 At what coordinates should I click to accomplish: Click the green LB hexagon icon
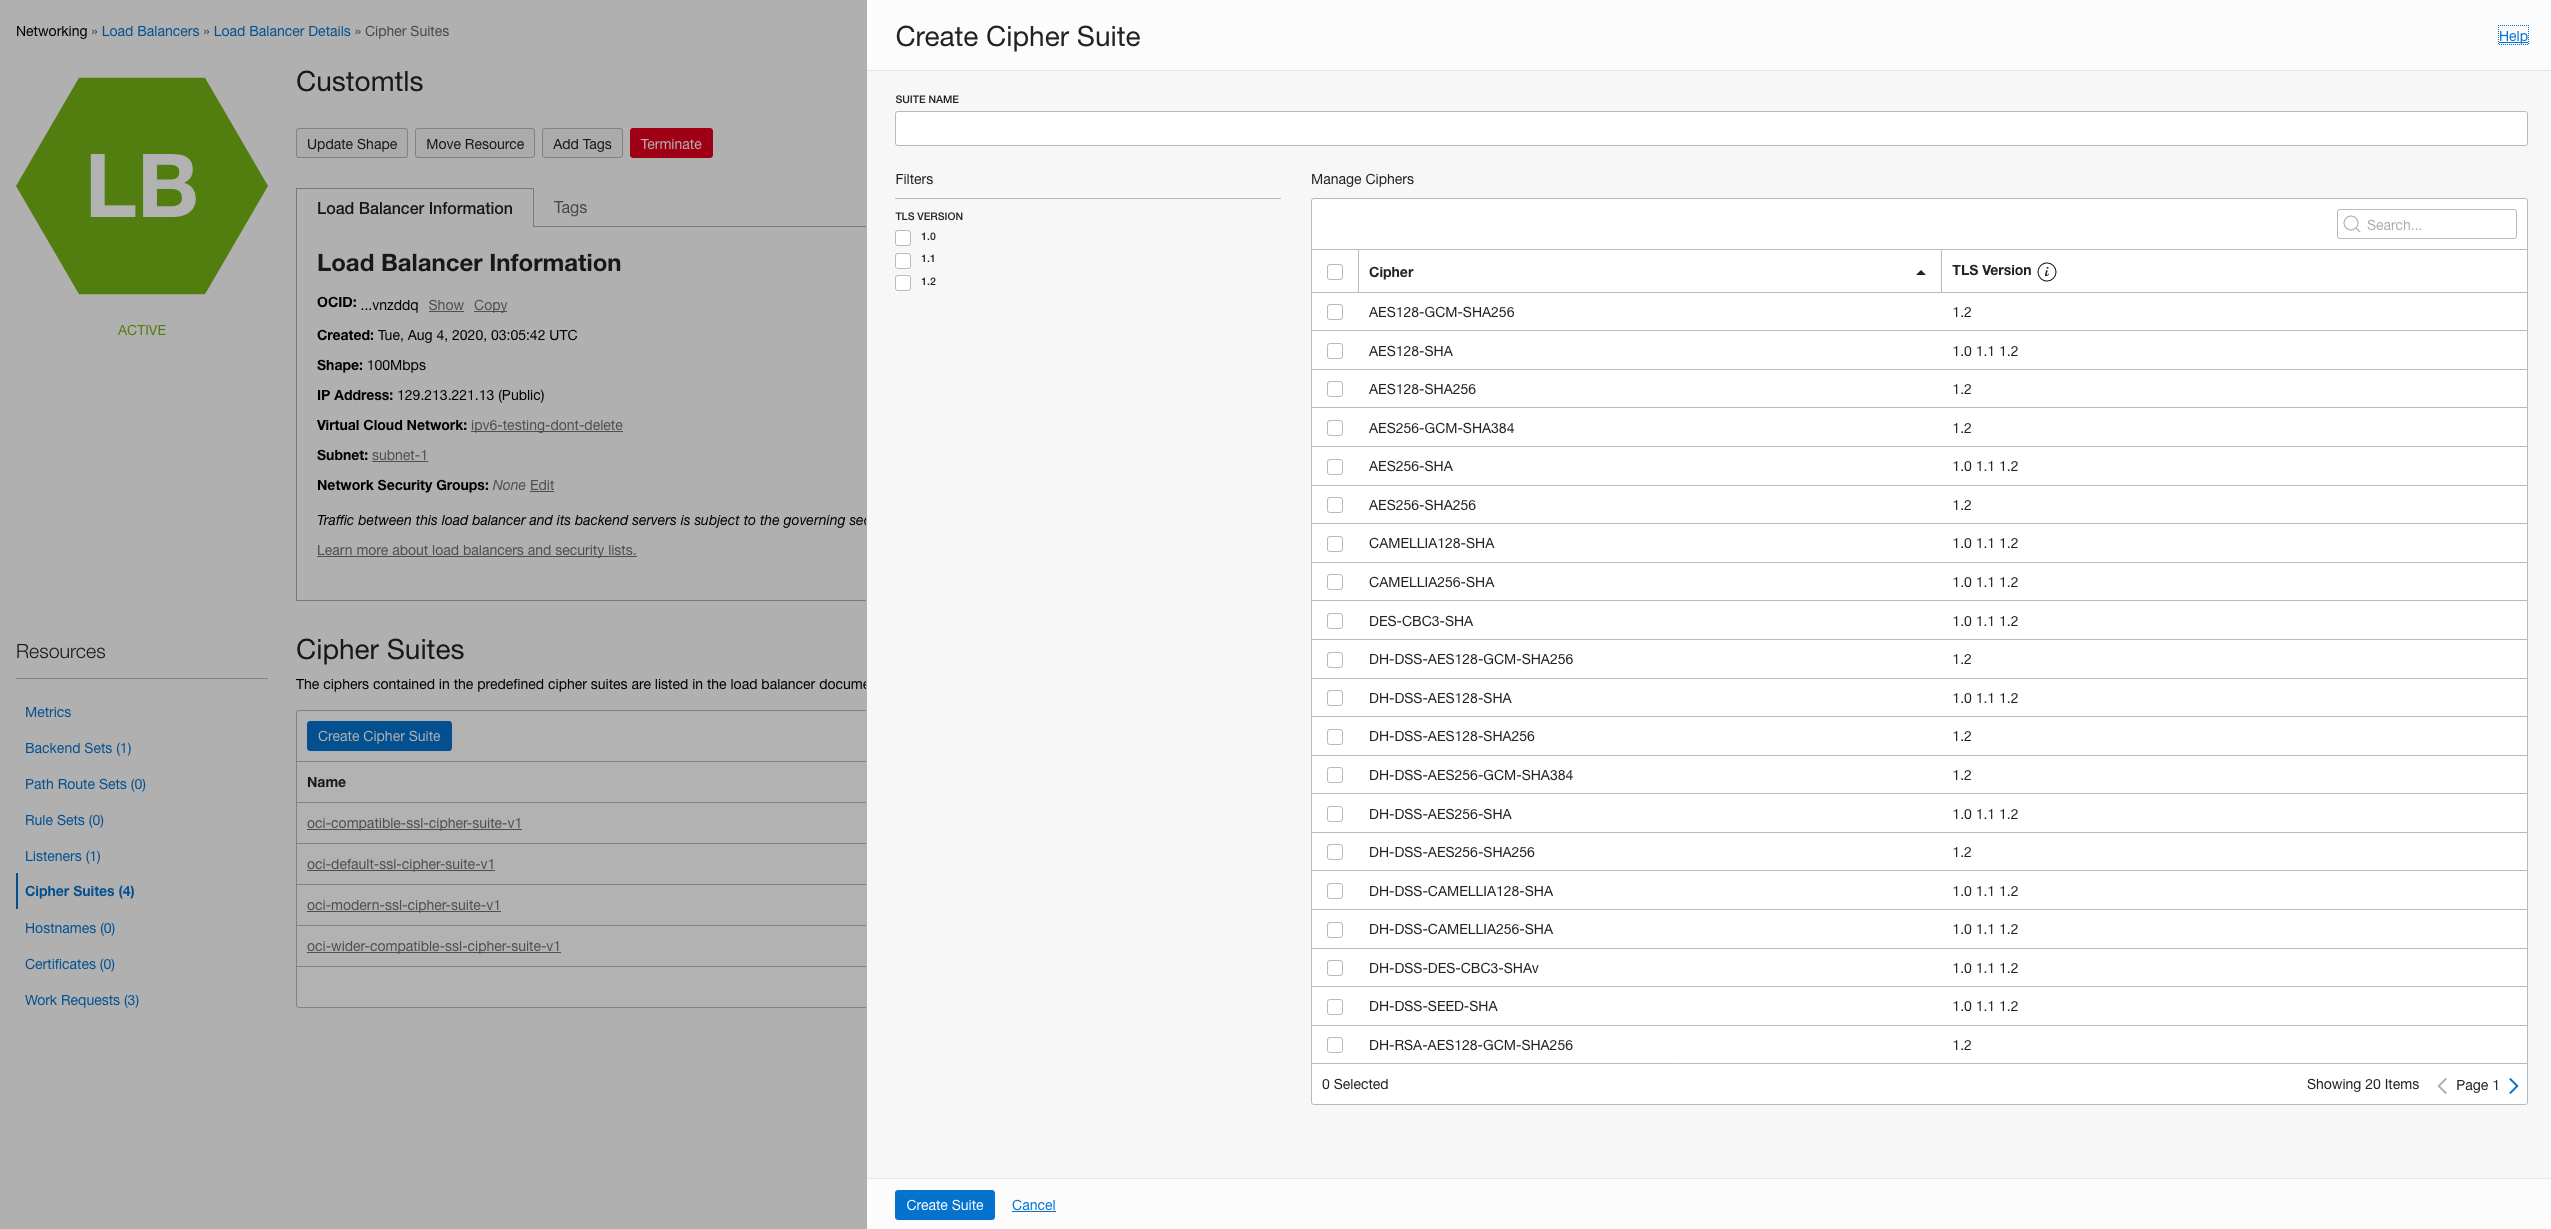click(142, 186)
